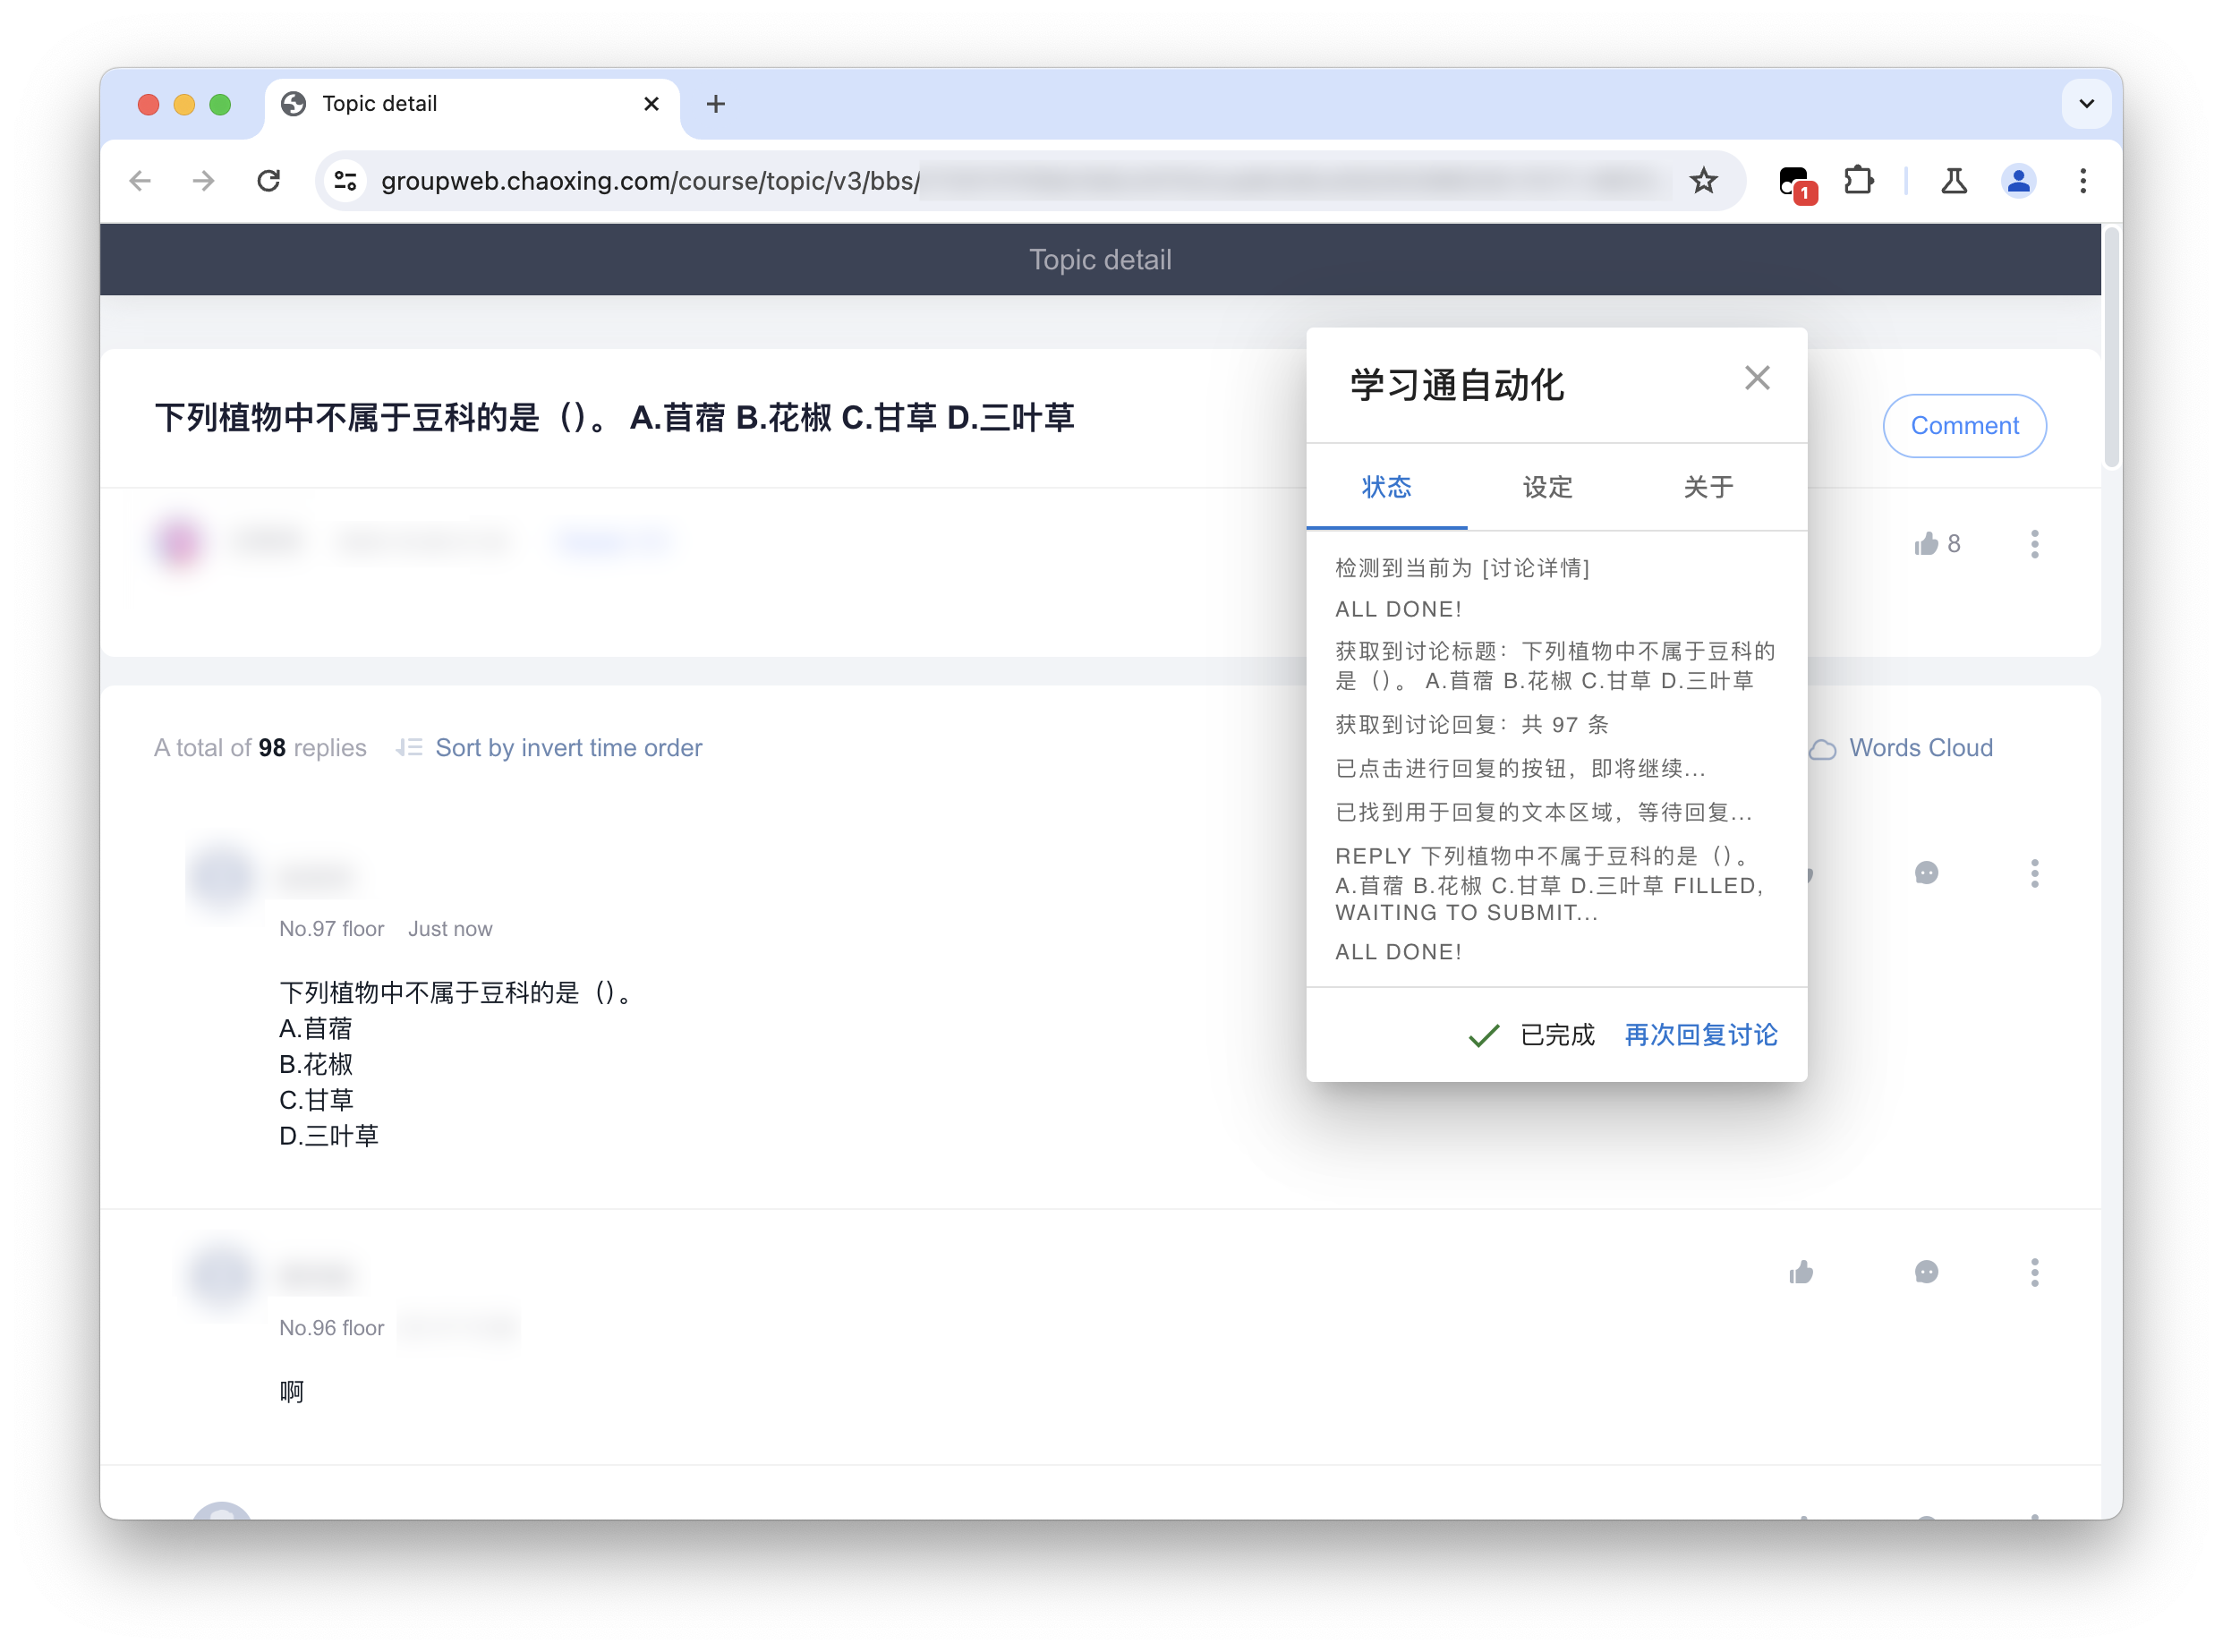The image size is (2223, 1652).
Task: Switch to the 设定 tab
Action: click(x=1547, y=487)
